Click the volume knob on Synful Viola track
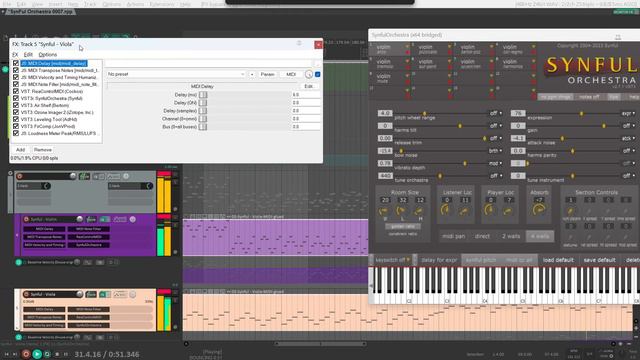Screen dimensions: 640x360 click(80, 294)
